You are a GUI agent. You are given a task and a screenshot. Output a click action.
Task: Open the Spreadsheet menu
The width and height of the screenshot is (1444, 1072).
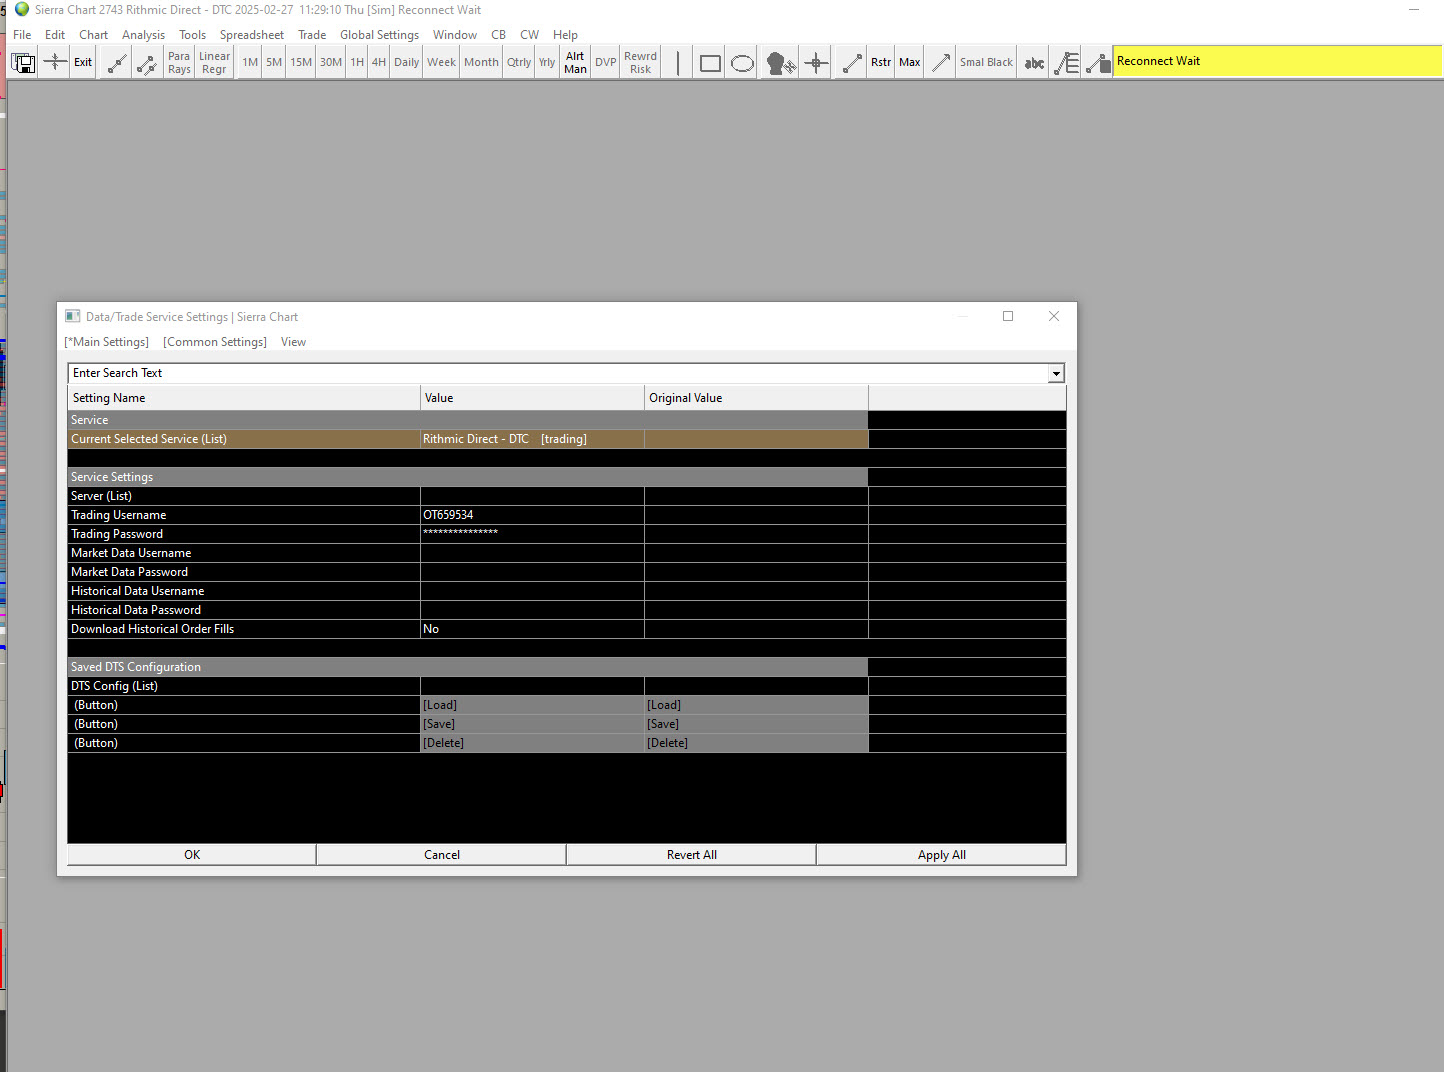tap(251, 34)
